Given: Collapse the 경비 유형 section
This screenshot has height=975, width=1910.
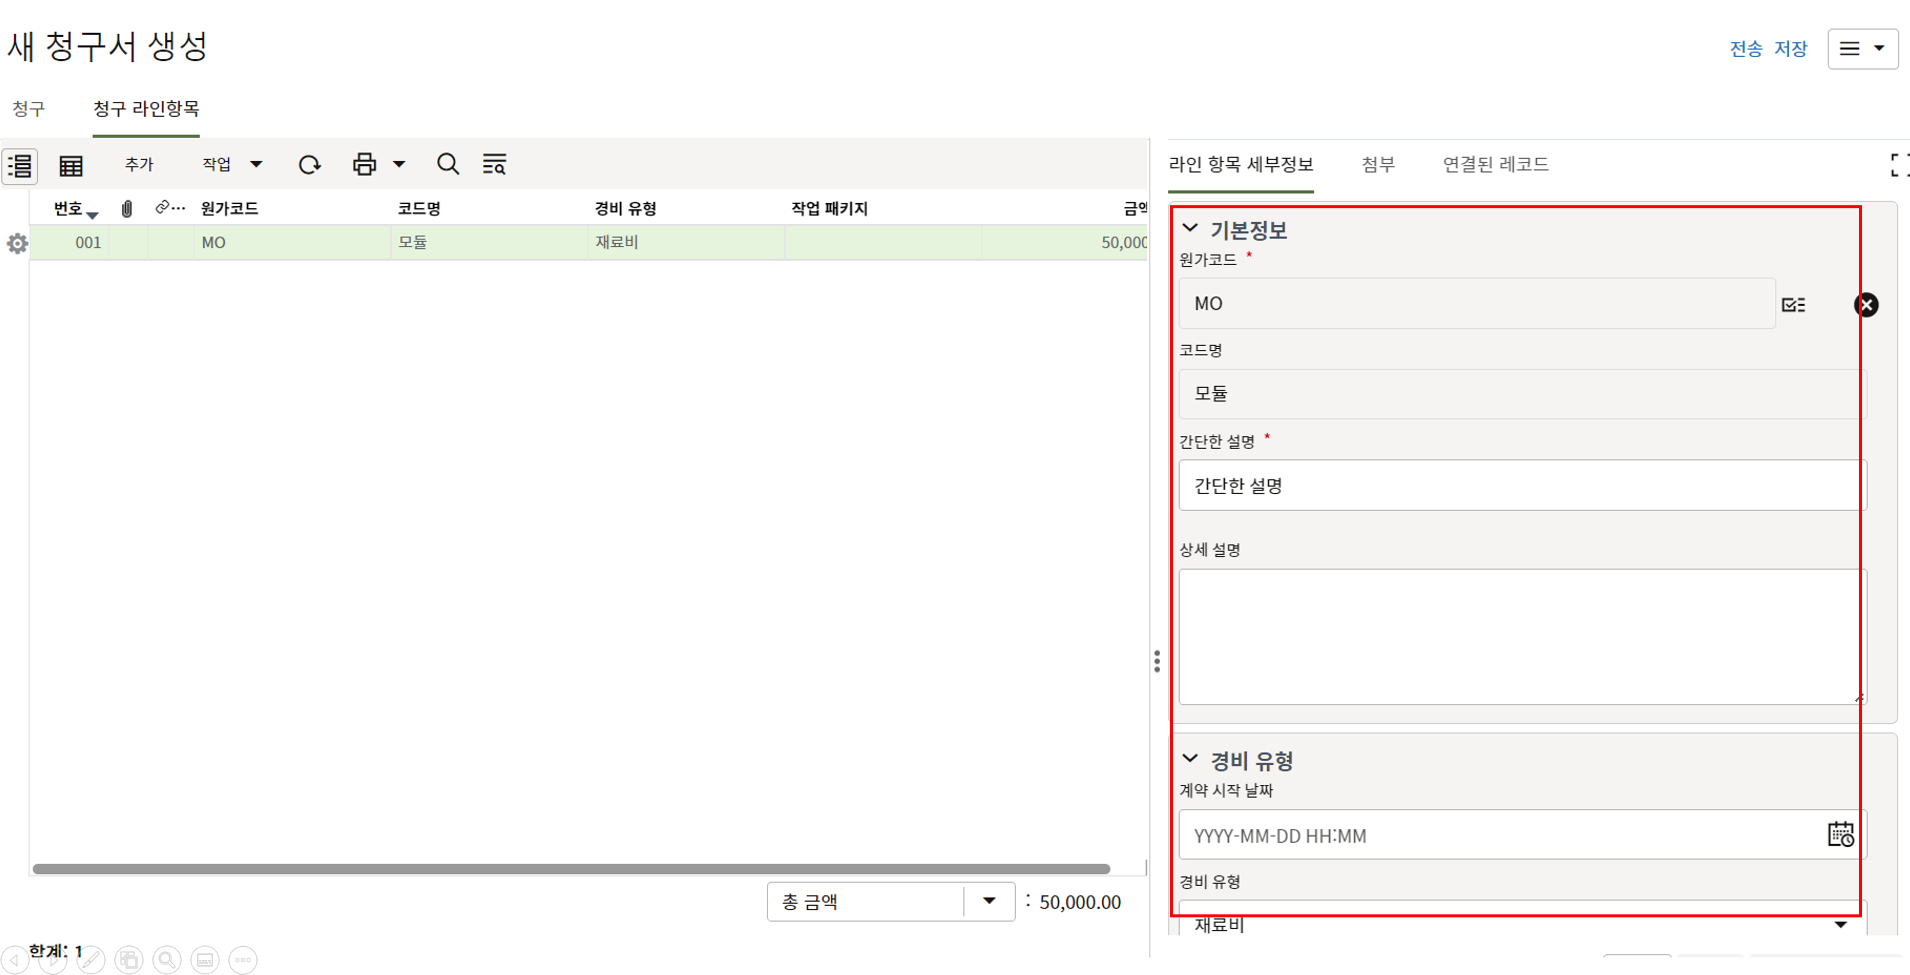Looking at the screenshot, I should point(1190,760).
